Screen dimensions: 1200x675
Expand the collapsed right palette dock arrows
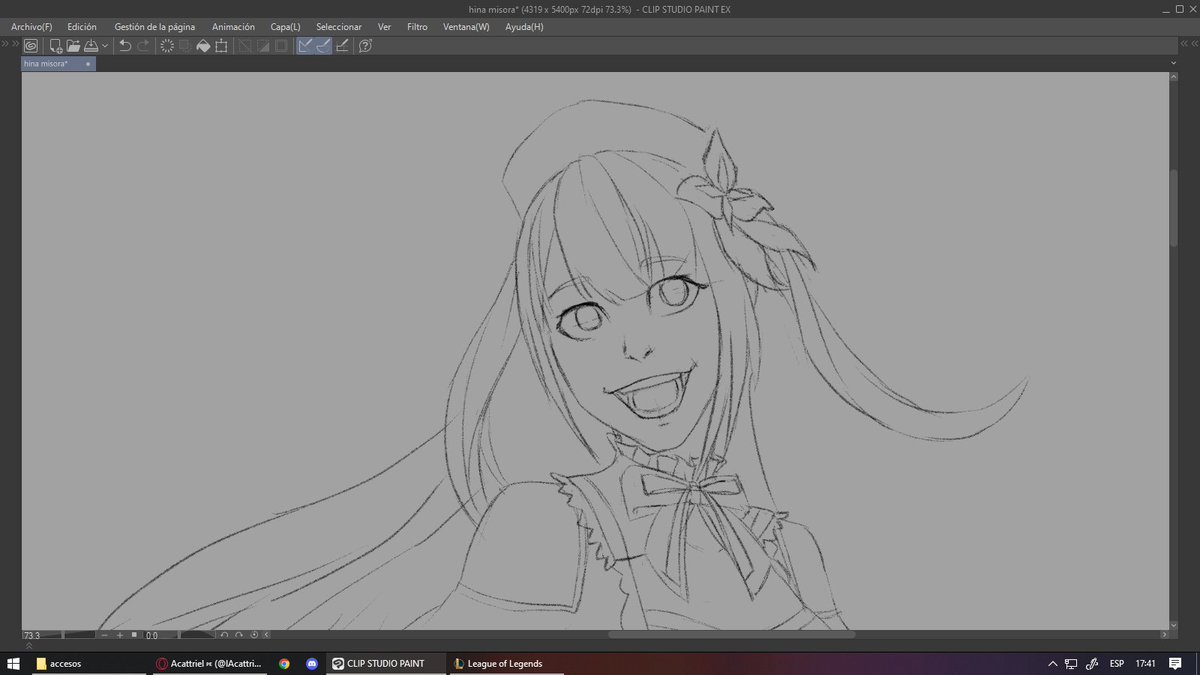click(x=1188, y=45)
